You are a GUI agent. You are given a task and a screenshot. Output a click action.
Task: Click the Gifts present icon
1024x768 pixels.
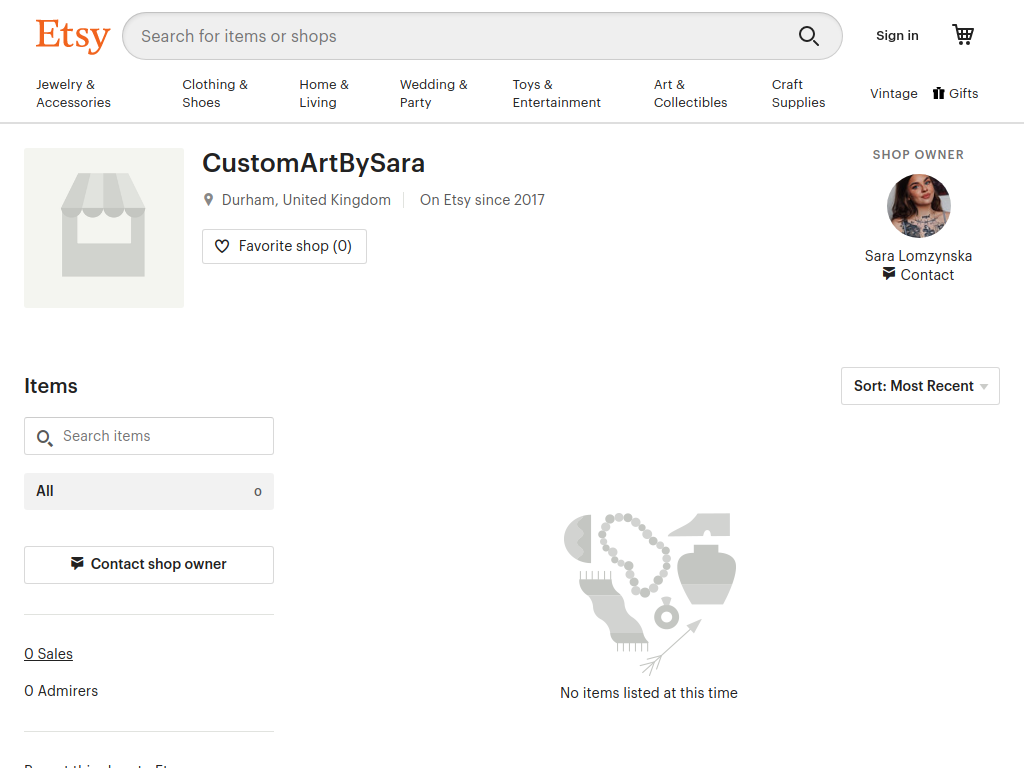click(938, 93)
